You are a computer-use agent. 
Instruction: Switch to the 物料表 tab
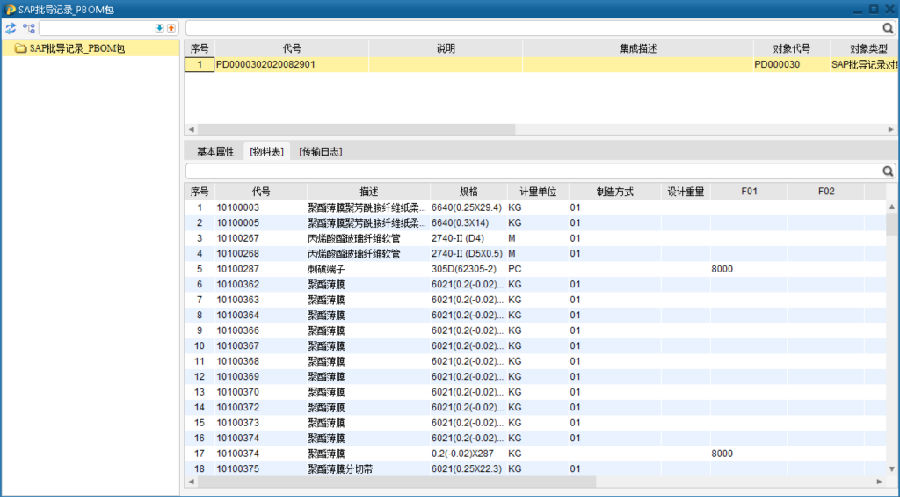pyautogui.click(x=266, y=152)
